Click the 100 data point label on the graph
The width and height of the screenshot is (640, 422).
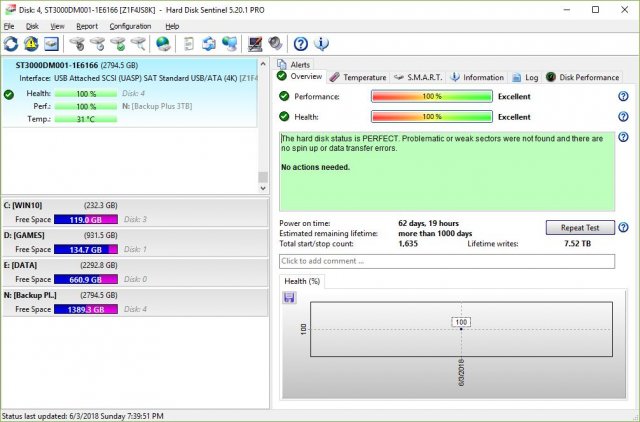point(461,322)
